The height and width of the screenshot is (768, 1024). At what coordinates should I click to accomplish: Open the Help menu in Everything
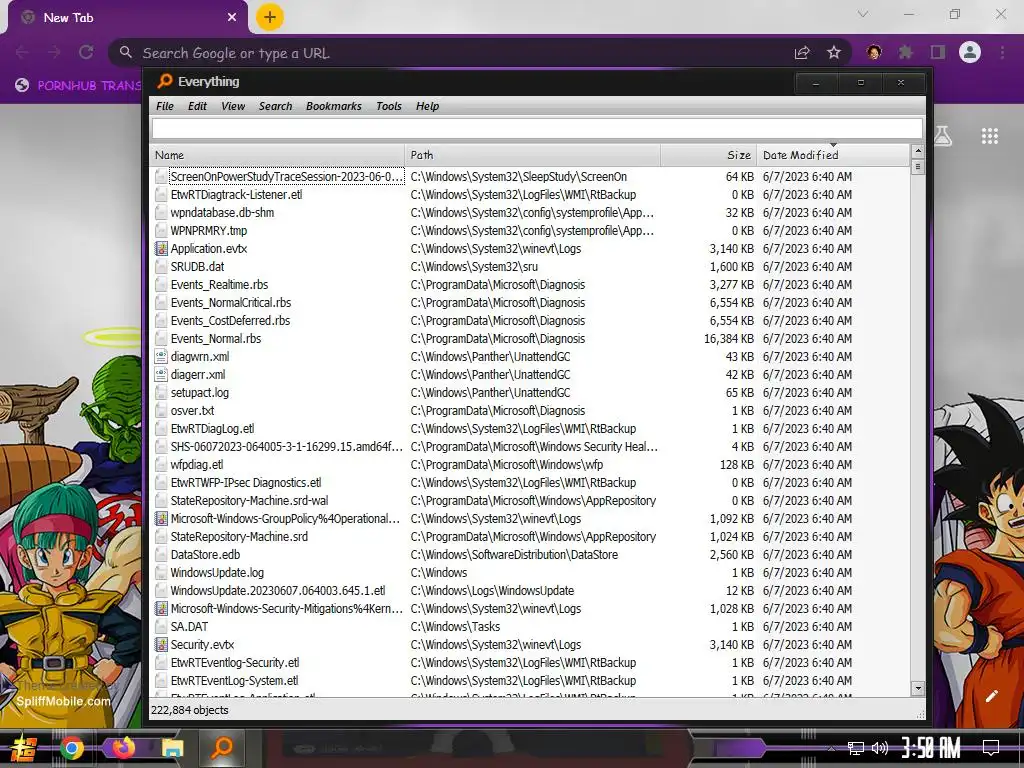point(427,106)
